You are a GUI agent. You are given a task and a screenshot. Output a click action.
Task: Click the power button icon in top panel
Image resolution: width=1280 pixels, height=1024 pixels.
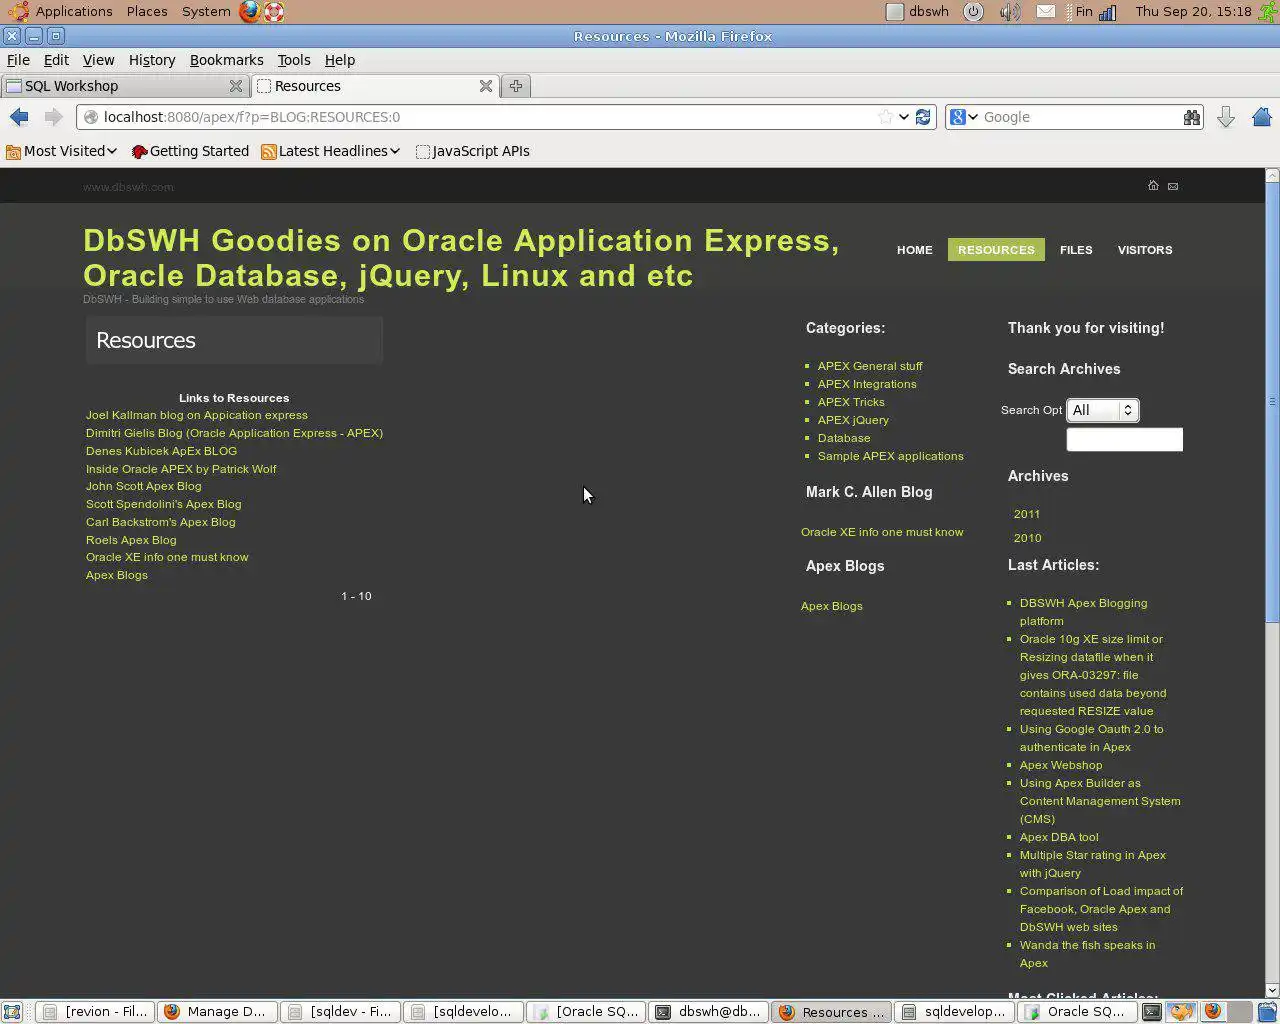coord(973,12)
